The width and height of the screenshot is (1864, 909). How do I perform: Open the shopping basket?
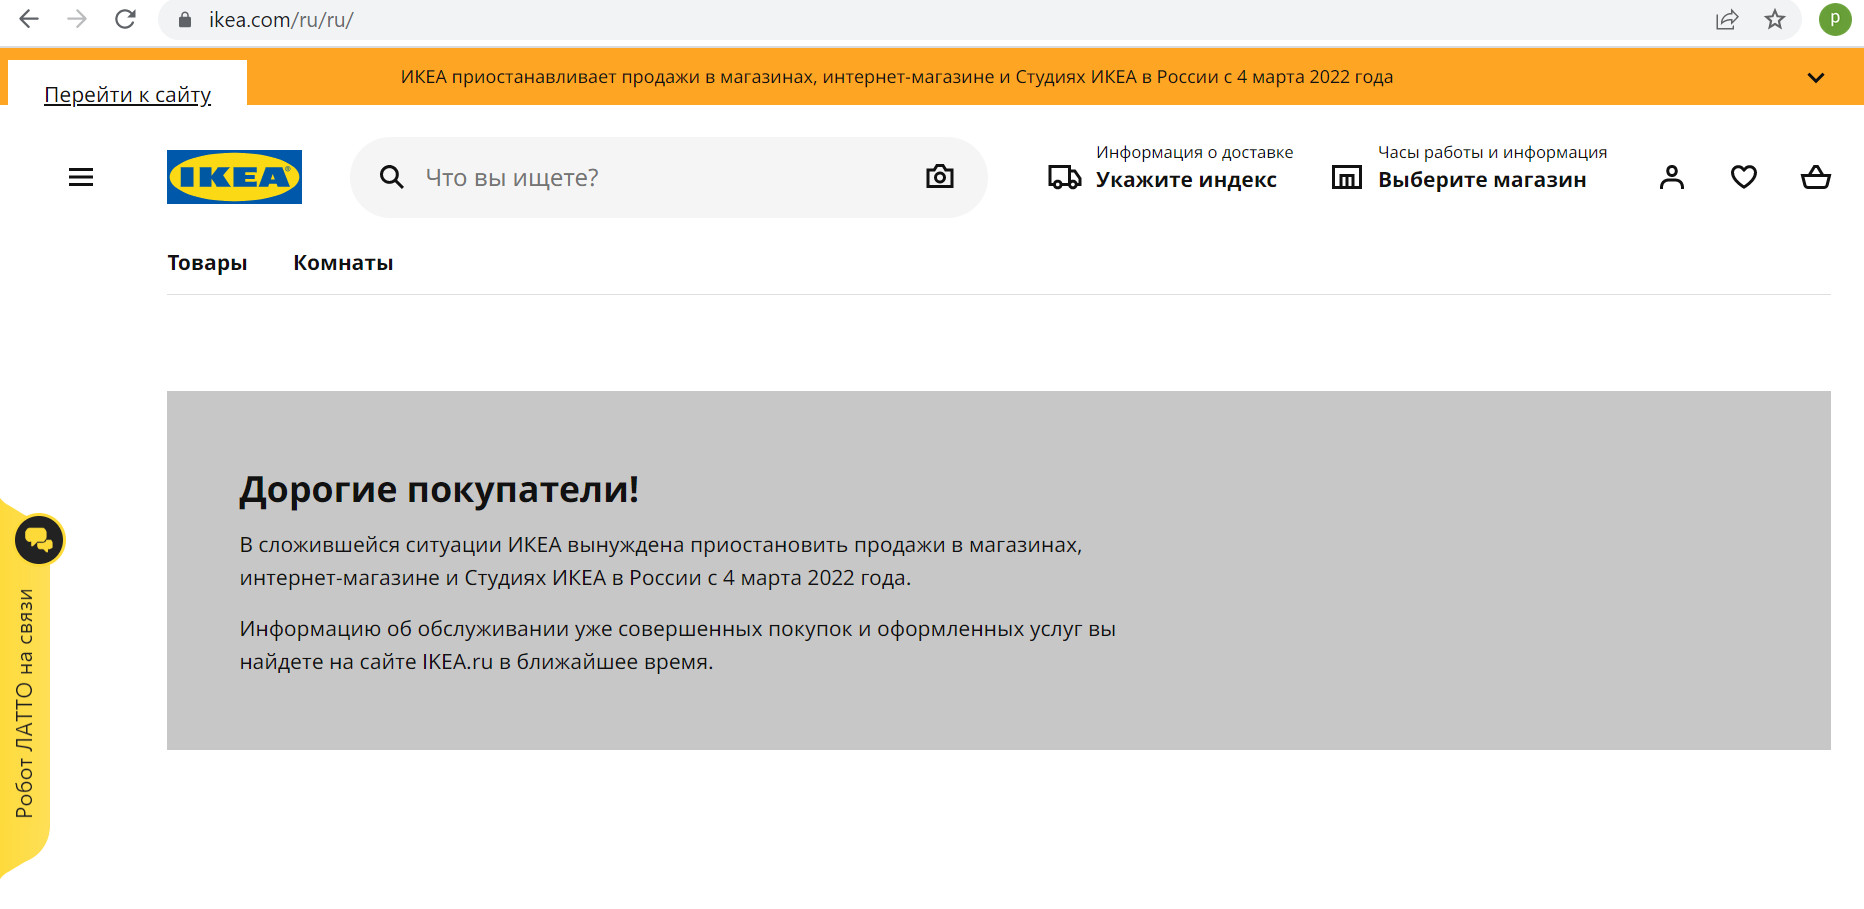click(1816, 177)
